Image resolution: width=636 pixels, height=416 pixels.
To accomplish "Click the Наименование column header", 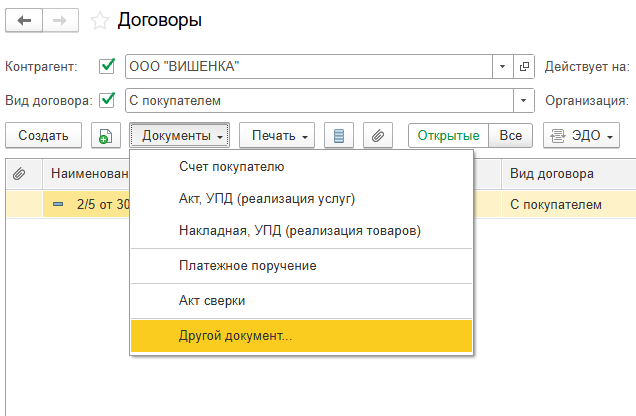I will coord(86,174).
